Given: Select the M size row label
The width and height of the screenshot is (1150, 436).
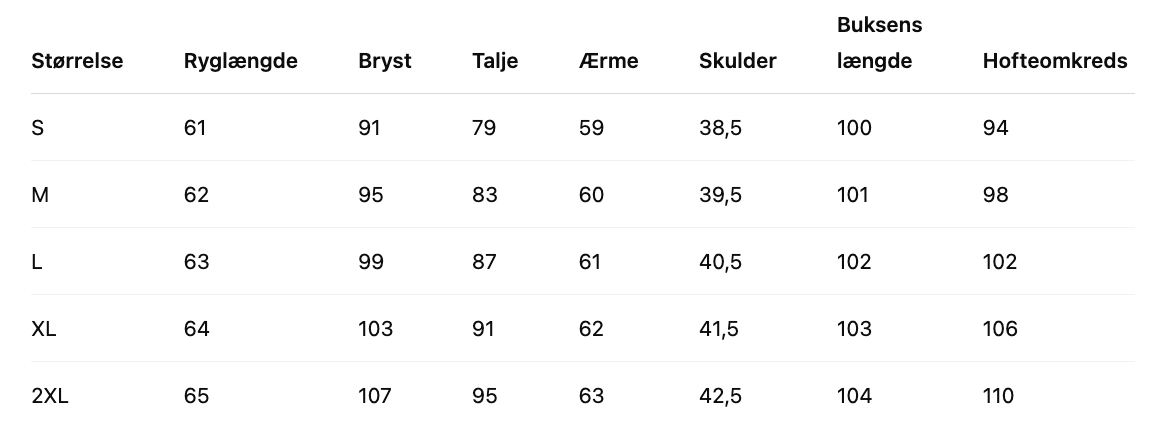Looking at the screenshot, I should [x=40, y=195].
